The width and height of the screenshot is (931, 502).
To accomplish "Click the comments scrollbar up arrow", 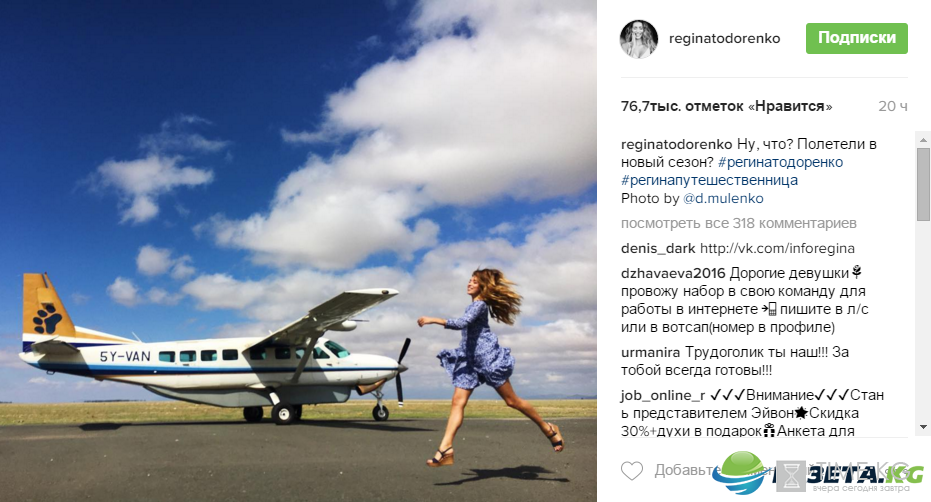I will (923, 140).
